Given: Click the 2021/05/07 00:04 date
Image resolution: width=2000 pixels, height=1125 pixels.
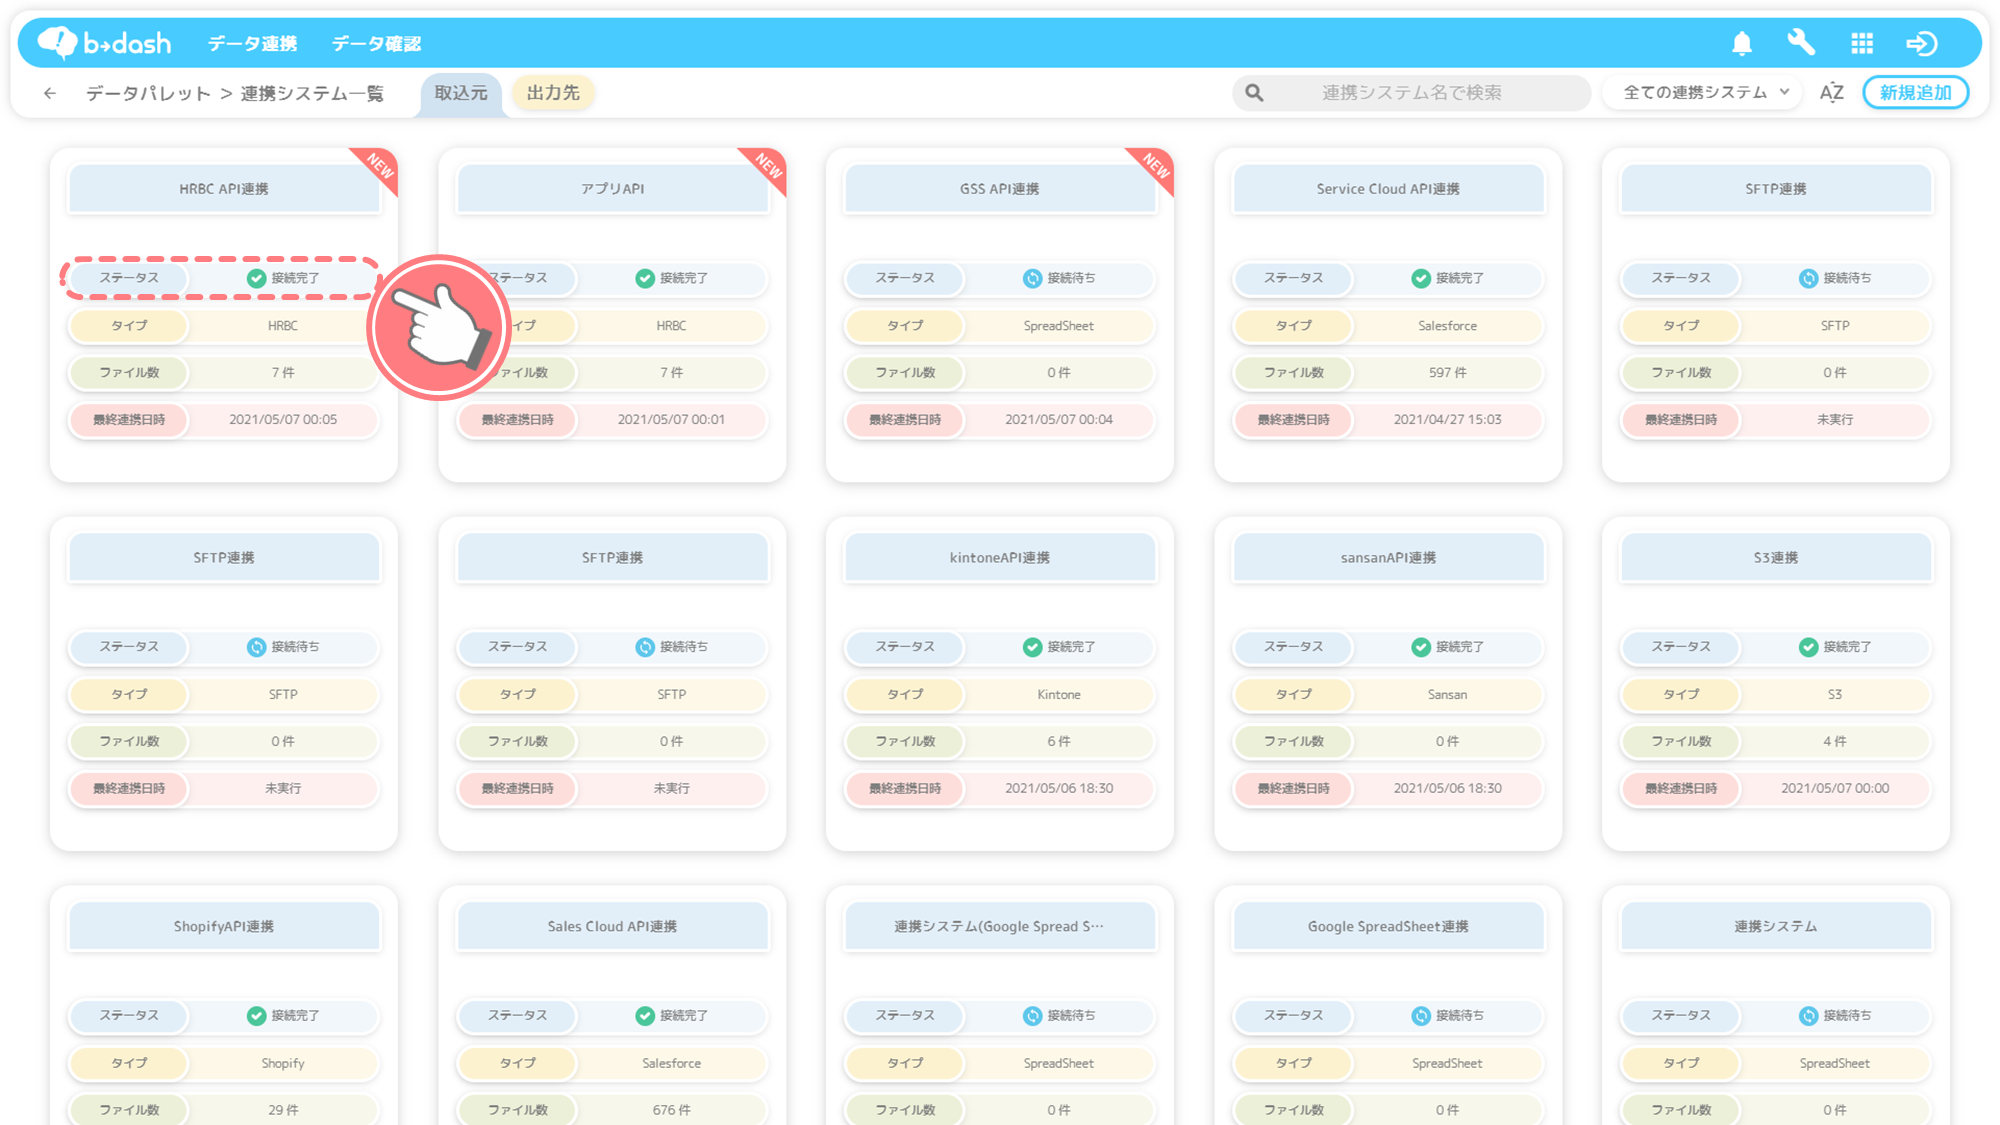Looking at the screenshot, I should (1059, 420).
